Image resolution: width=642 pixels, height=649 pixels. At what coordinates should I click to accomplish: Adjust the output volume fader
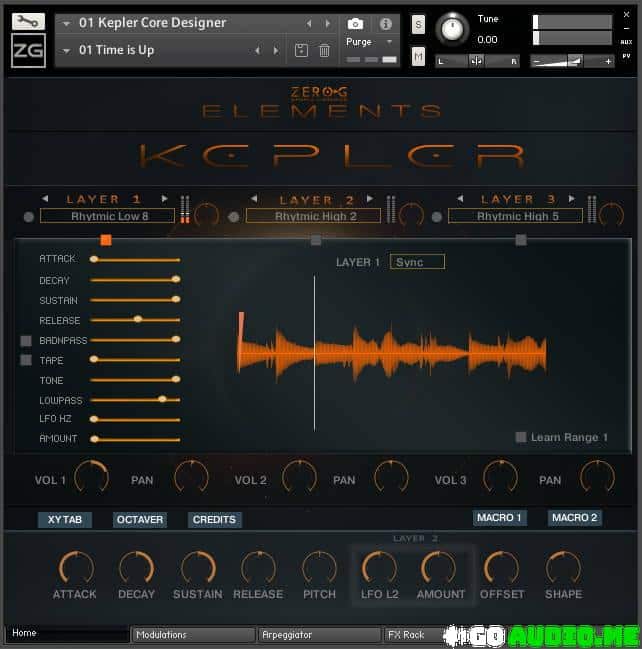click(x=572, y=61)
